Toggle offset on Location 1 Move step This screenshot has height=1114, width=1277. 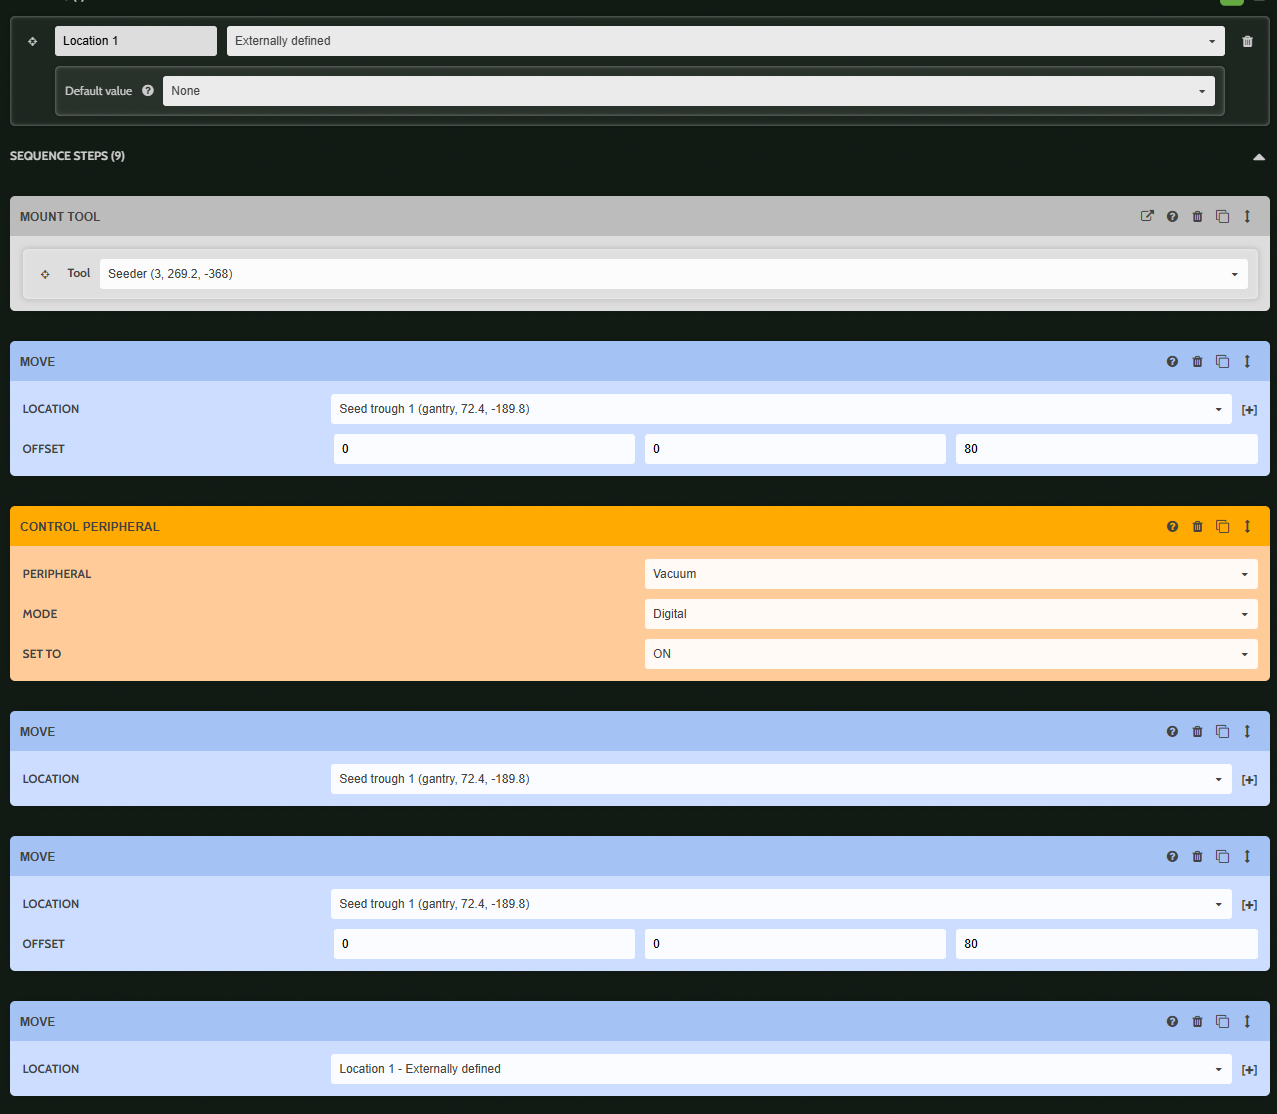point(1249,1069)
